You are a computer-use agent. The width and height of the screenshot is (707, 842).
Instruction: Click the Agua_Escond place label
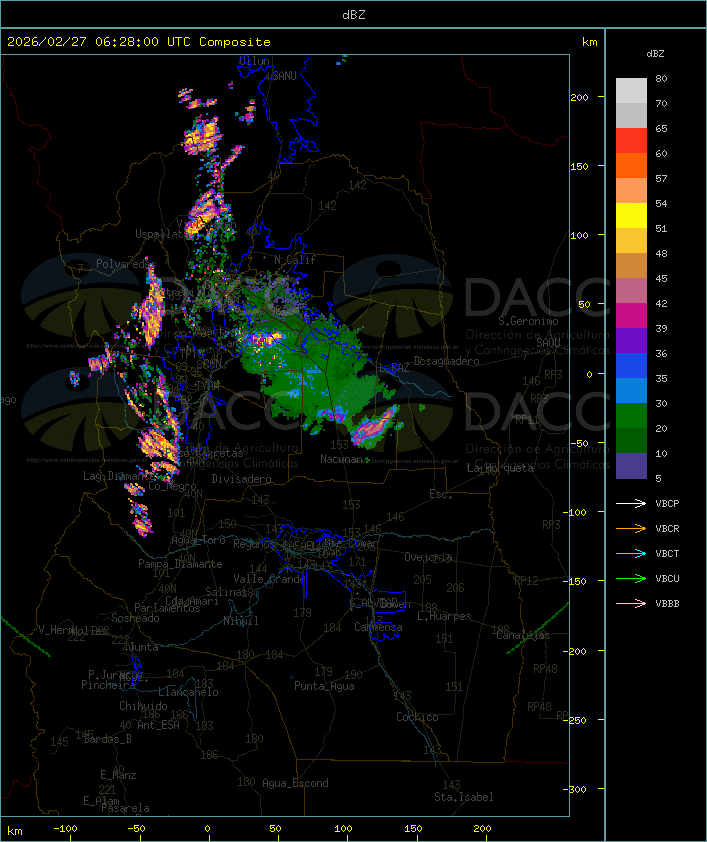[x=295, y=783]
